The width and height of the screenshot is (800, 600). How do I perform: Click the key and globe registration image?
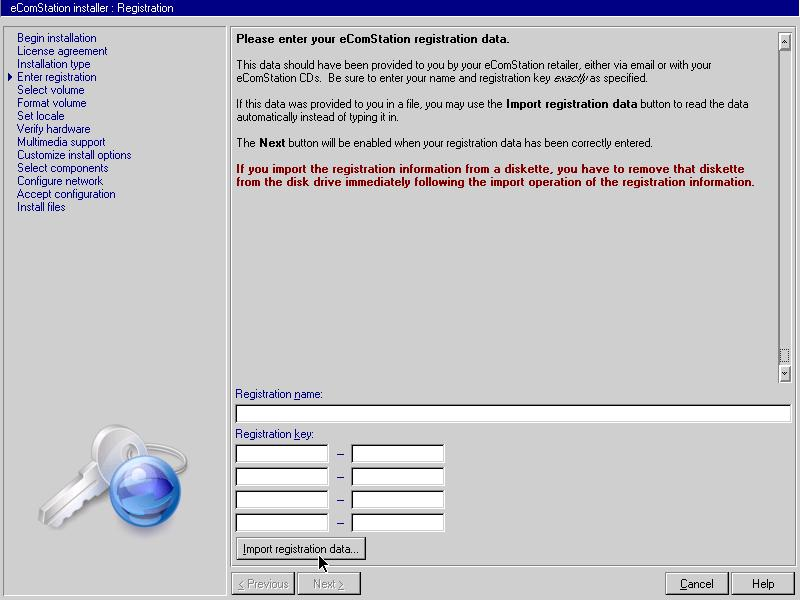(x=113, y=479)
